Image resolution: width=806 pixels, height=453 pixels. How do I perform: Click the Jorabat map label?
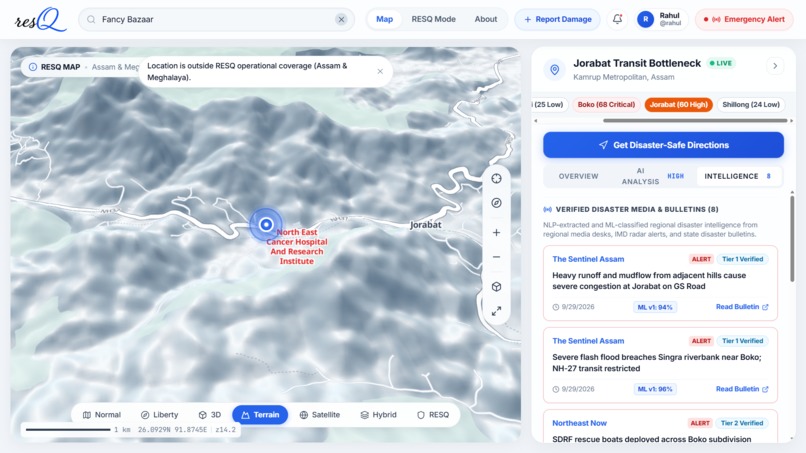425,225
